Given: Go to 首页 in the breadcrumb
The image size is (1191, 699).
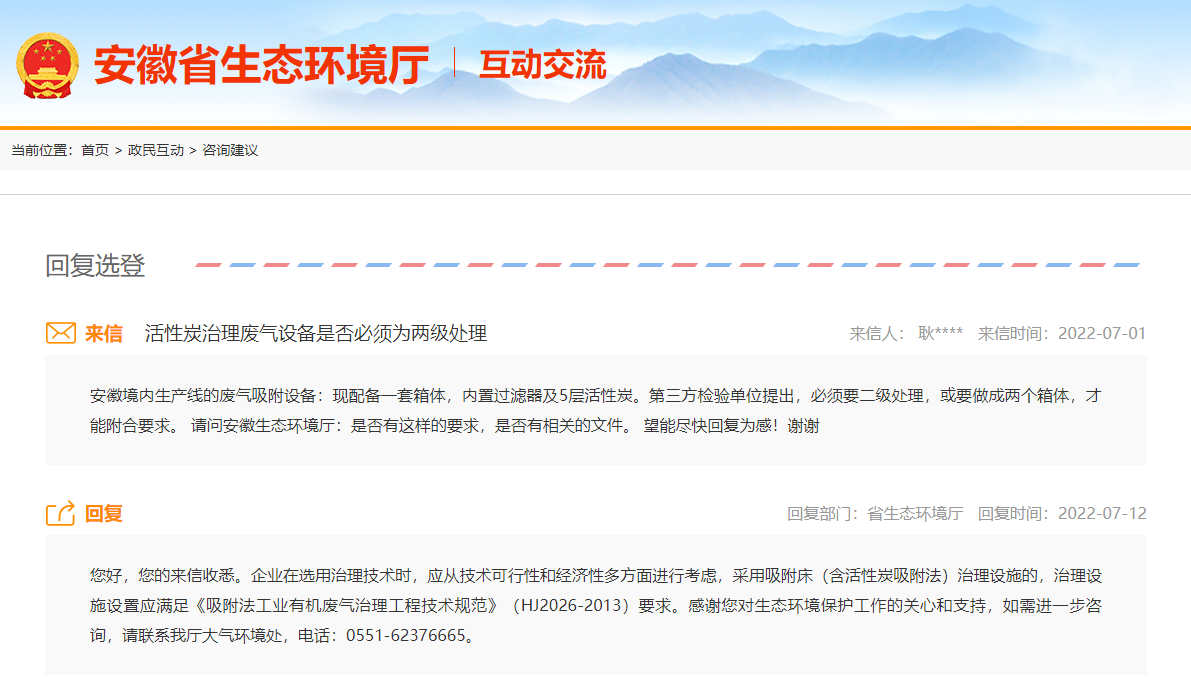Looking at the screenshot, I should tap(95, 150).
